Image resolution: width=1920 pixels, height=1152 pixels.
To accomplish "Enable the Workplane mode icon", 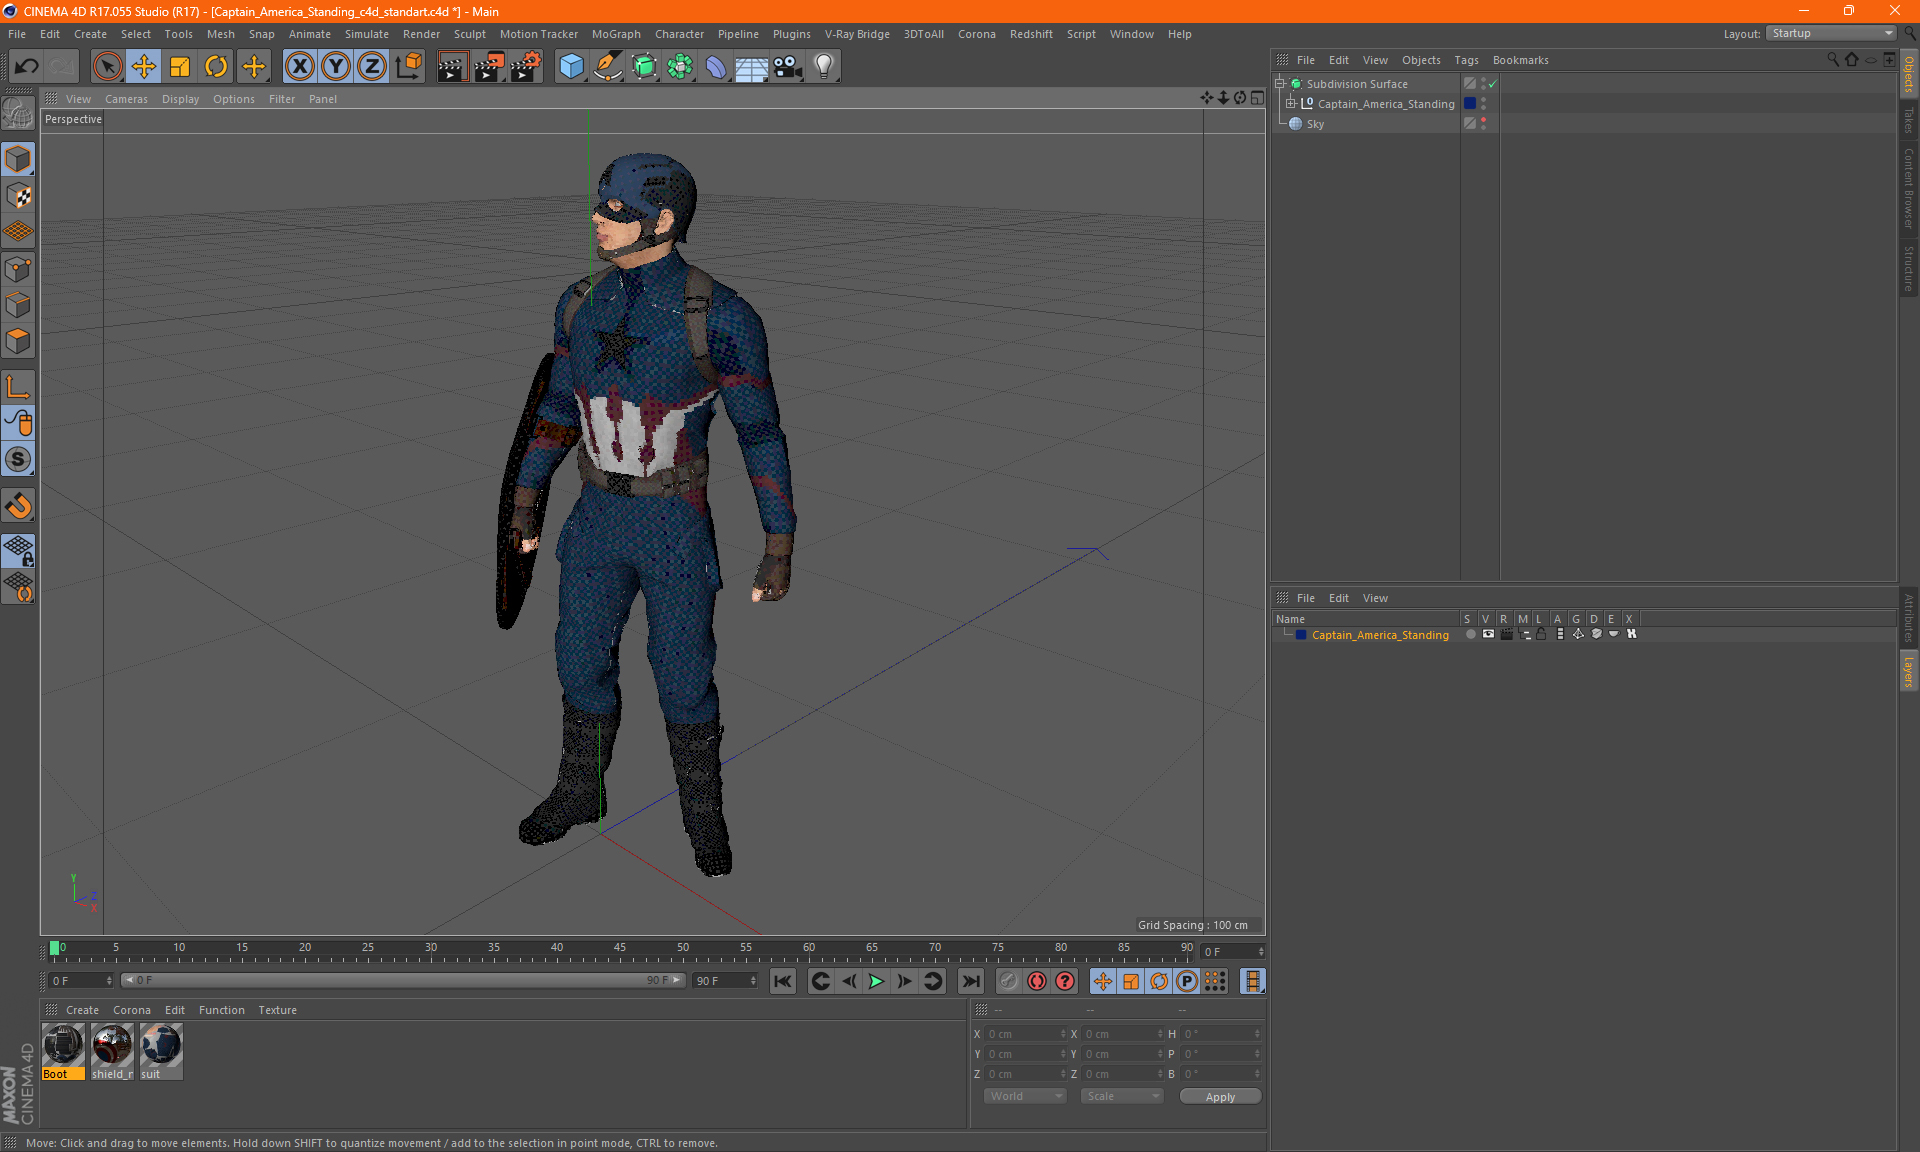I will pos(18,232).
